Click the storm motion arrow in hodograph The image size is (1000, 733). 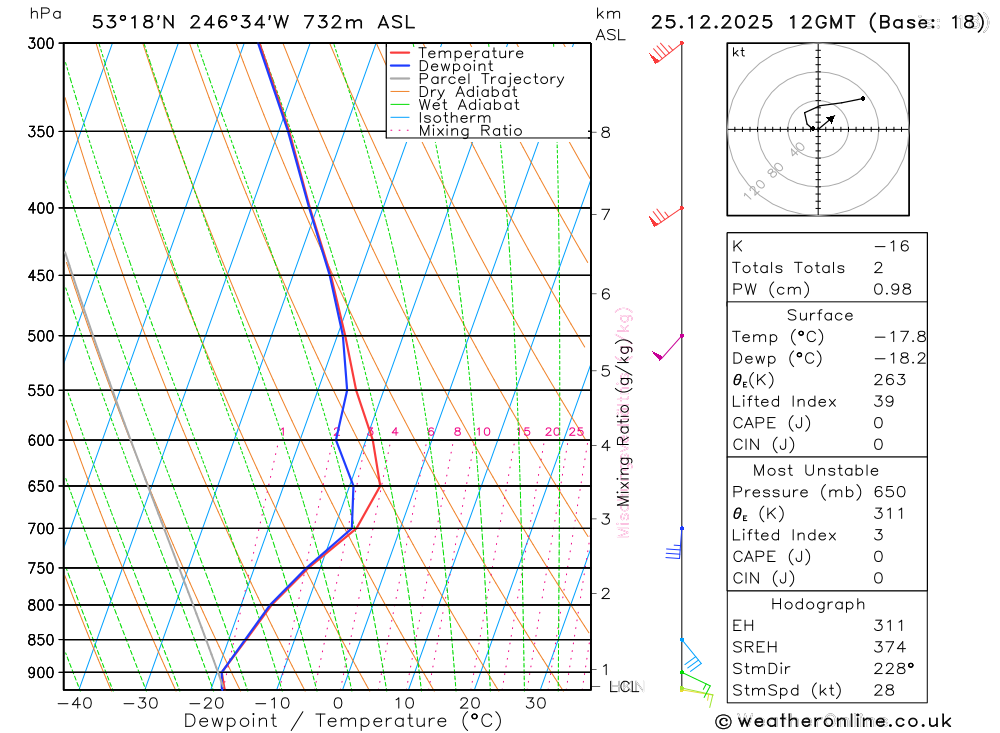[827, 122]
